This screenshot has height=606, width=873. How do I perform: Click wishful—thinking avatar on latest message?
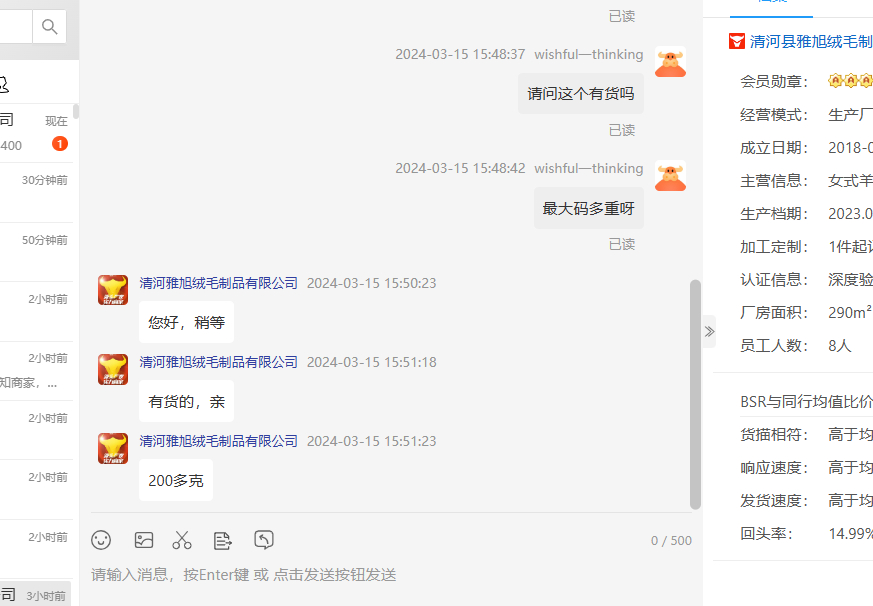click(x=670, y=176)
